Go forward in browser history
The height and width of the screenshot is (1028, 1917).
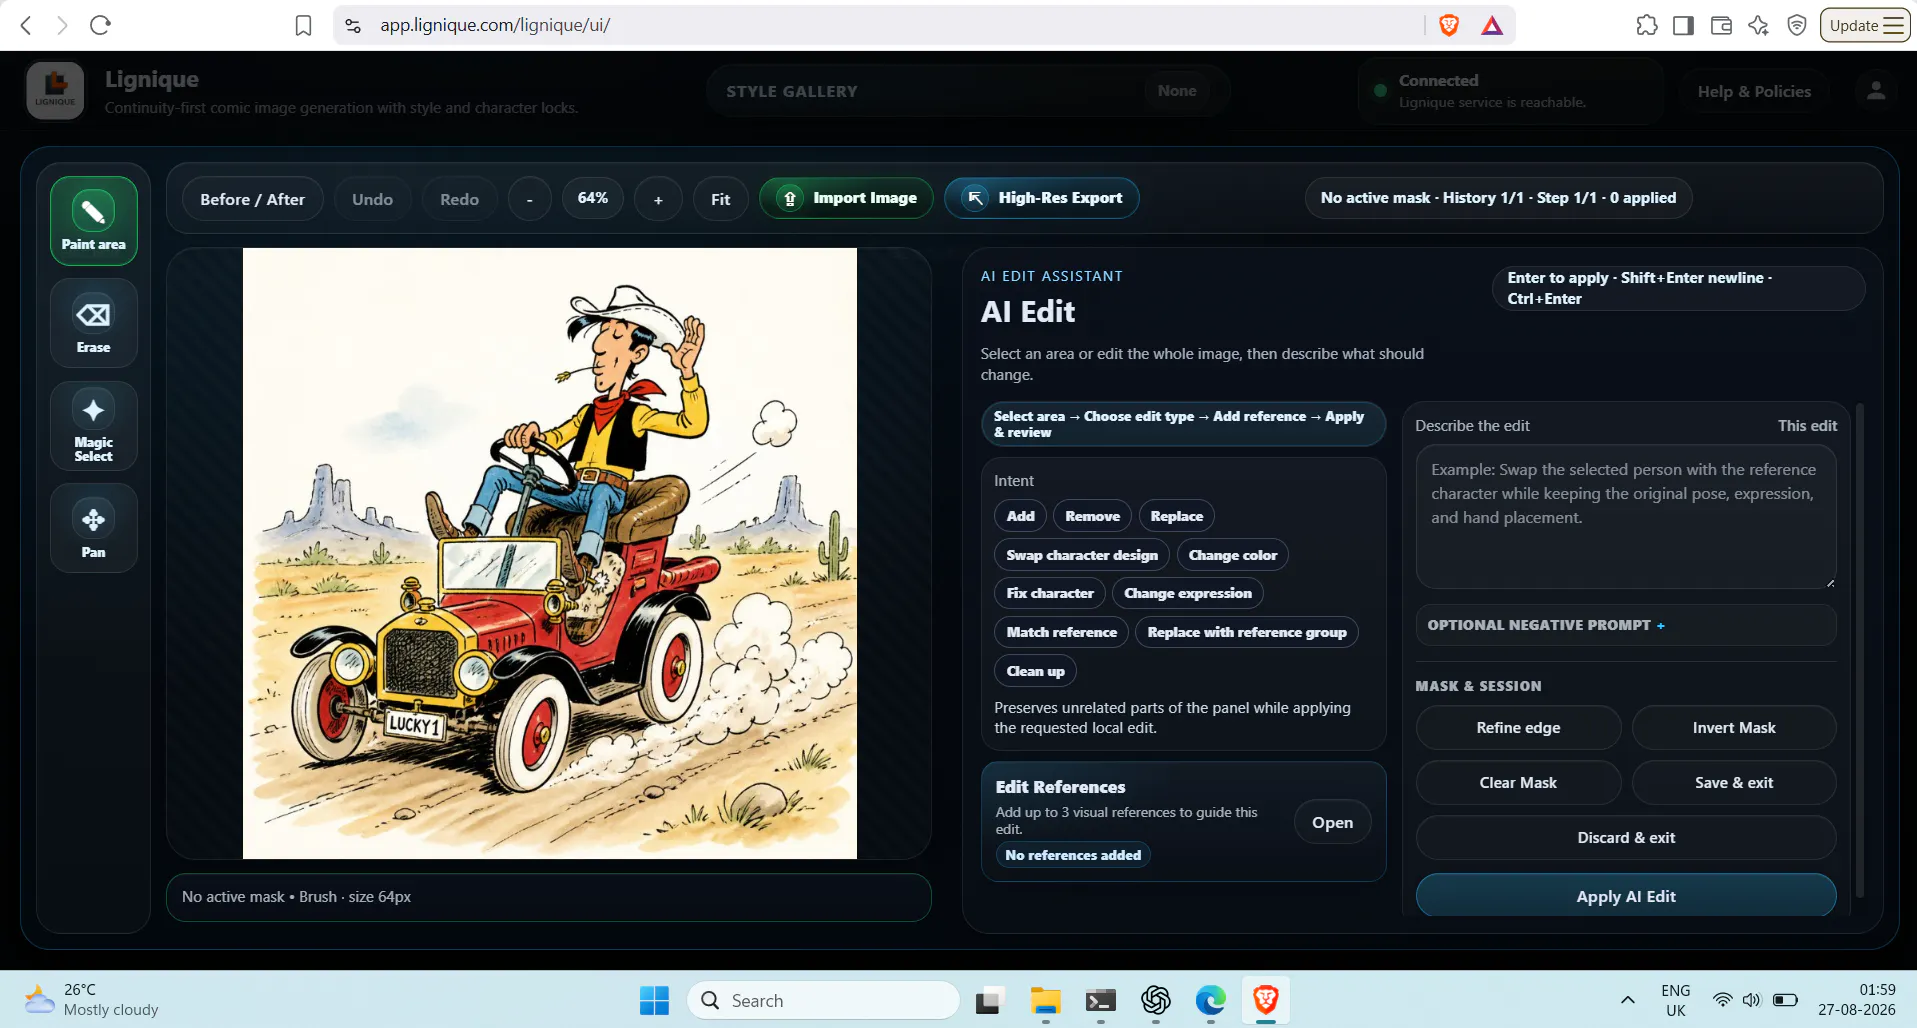[63, 25]
